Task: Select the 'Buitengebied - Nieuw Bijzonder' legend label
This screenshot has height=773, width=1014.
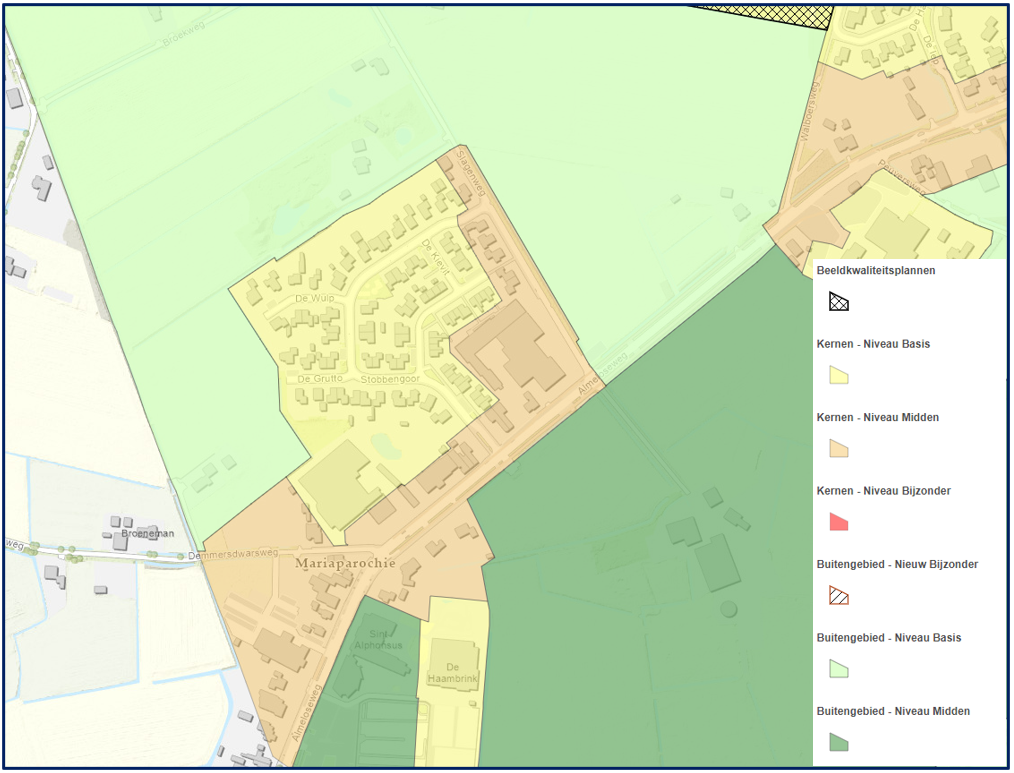Action: (897, 564)
